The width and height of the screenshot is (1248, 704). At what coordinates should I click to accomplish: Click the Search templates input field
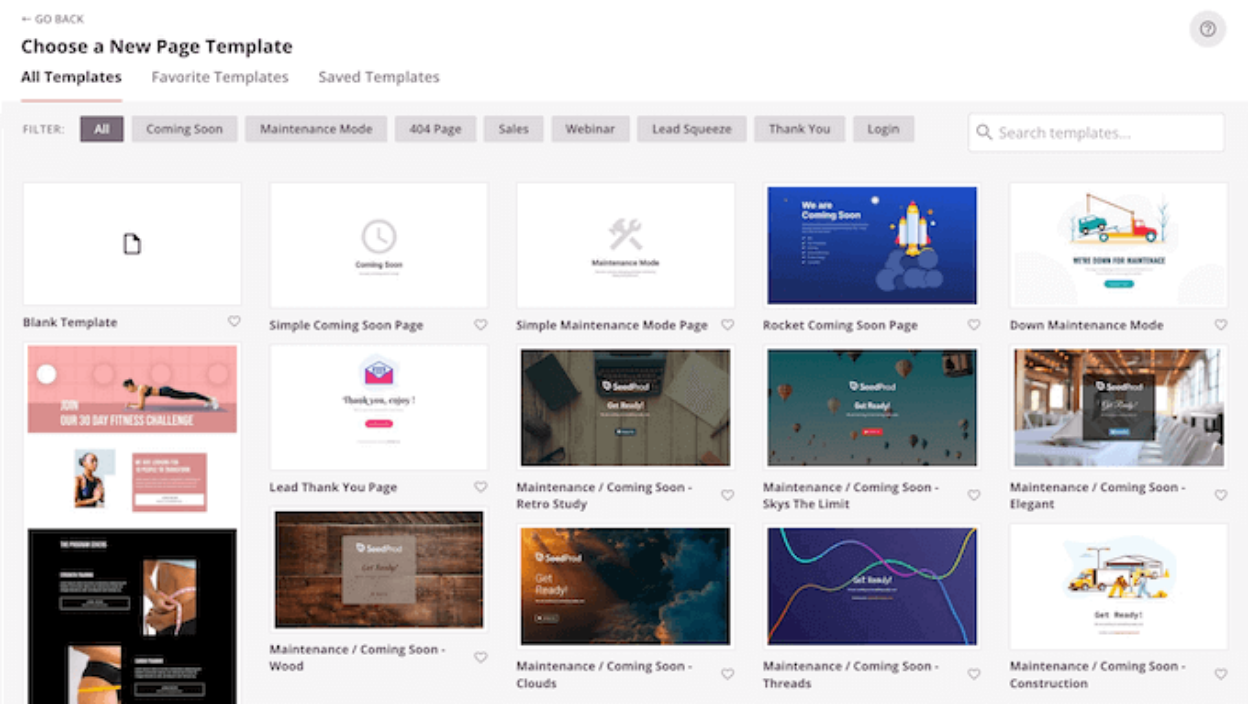1105,133
